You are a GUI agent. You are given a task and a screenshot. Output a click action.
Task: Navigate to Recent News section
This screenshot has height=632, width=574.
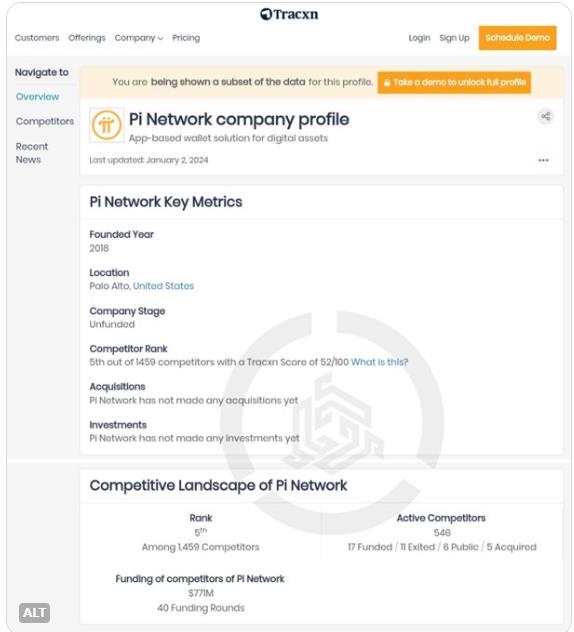tap(32, 153)
